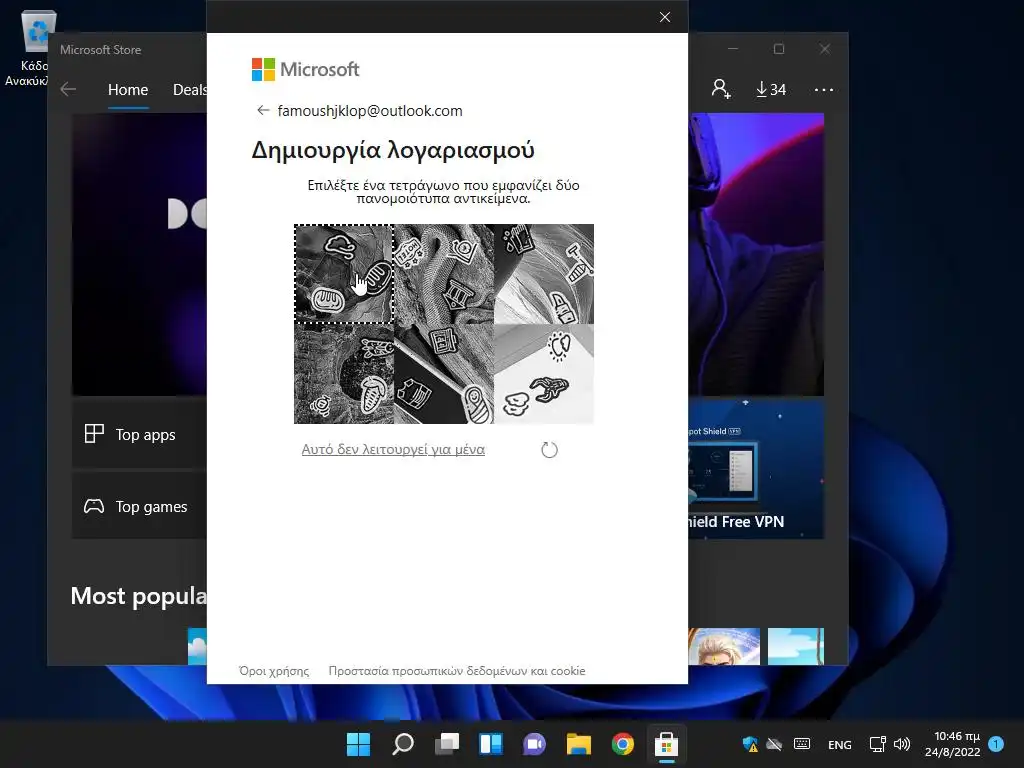Open the game thumbnail with the blonde character
1024x768 pixels.
(x=724, y=646)
